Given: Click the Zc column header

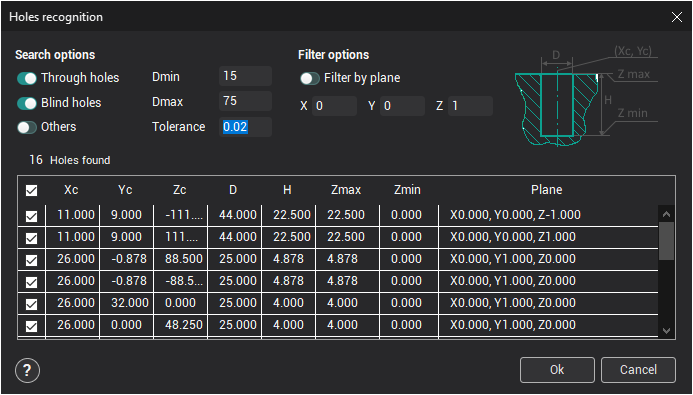Looking at the screenshot, I should [179, 190].
